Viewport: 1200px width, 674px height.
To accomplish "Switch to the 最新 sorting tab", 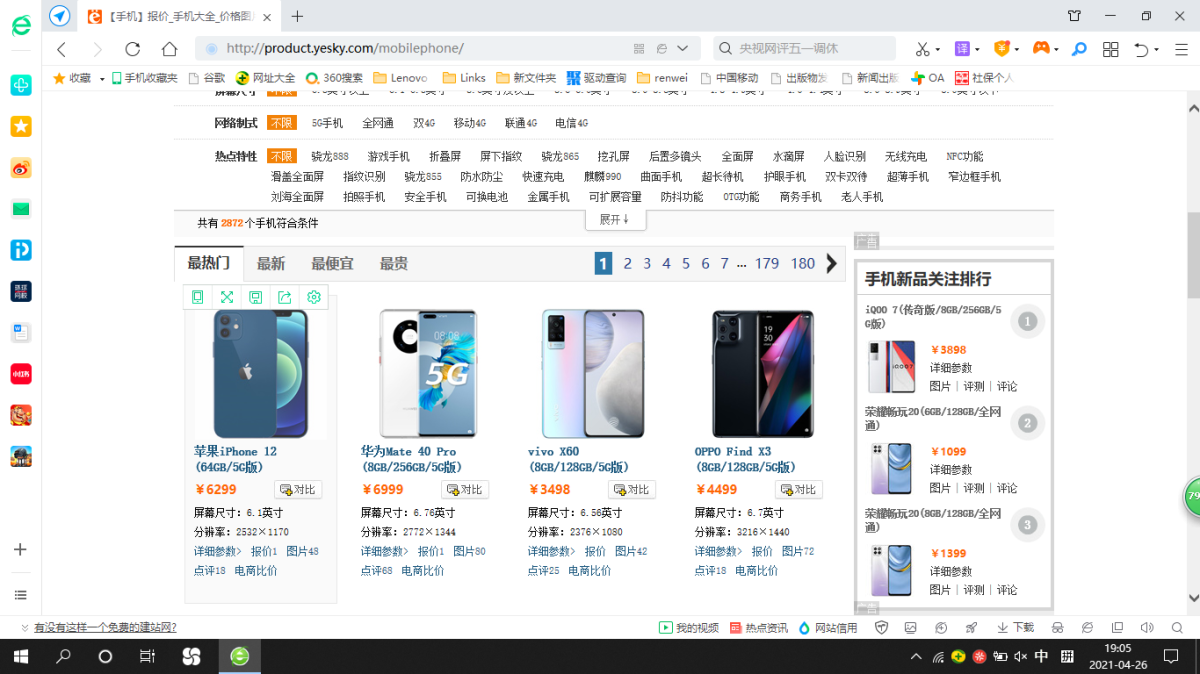I will [271, 264].
